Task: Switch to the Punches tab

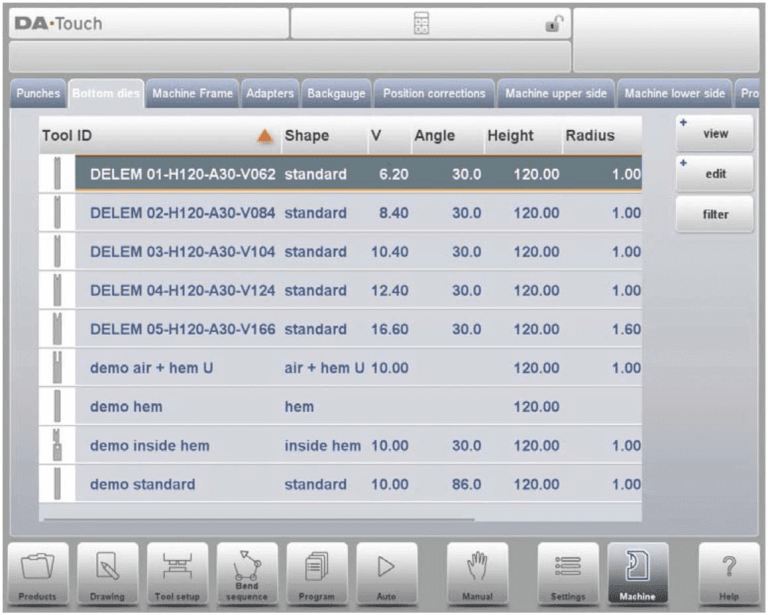Action: pyautogui.click(x=38, y=93)
